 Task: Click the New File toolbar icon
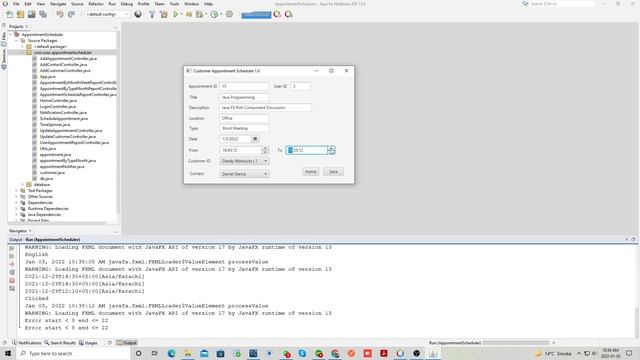pyautogui.click(x=9, y=14)
